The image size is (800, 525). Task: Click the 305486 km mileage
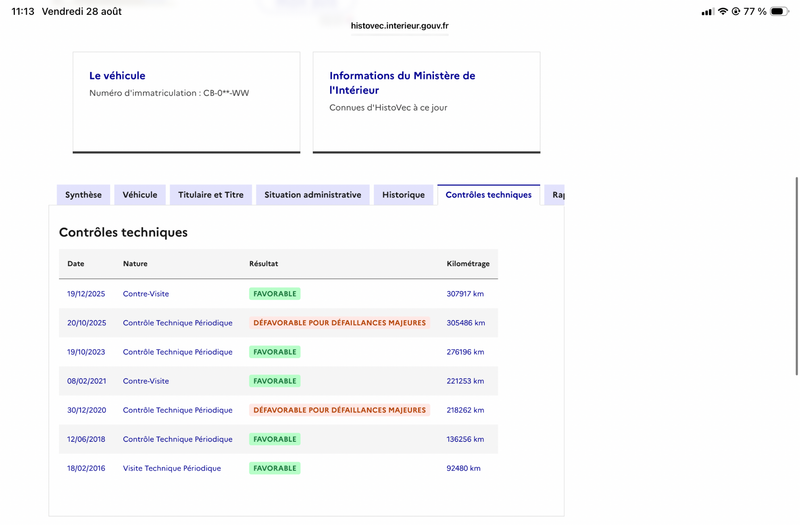point(466,323)
